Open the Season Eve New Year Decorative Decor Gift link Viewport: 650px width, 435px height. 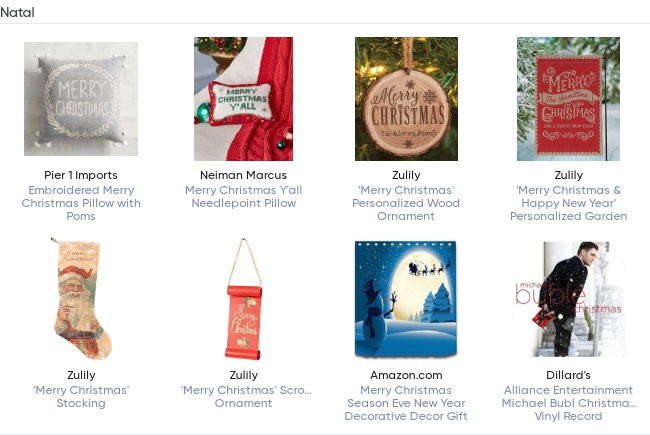point(406,403)
